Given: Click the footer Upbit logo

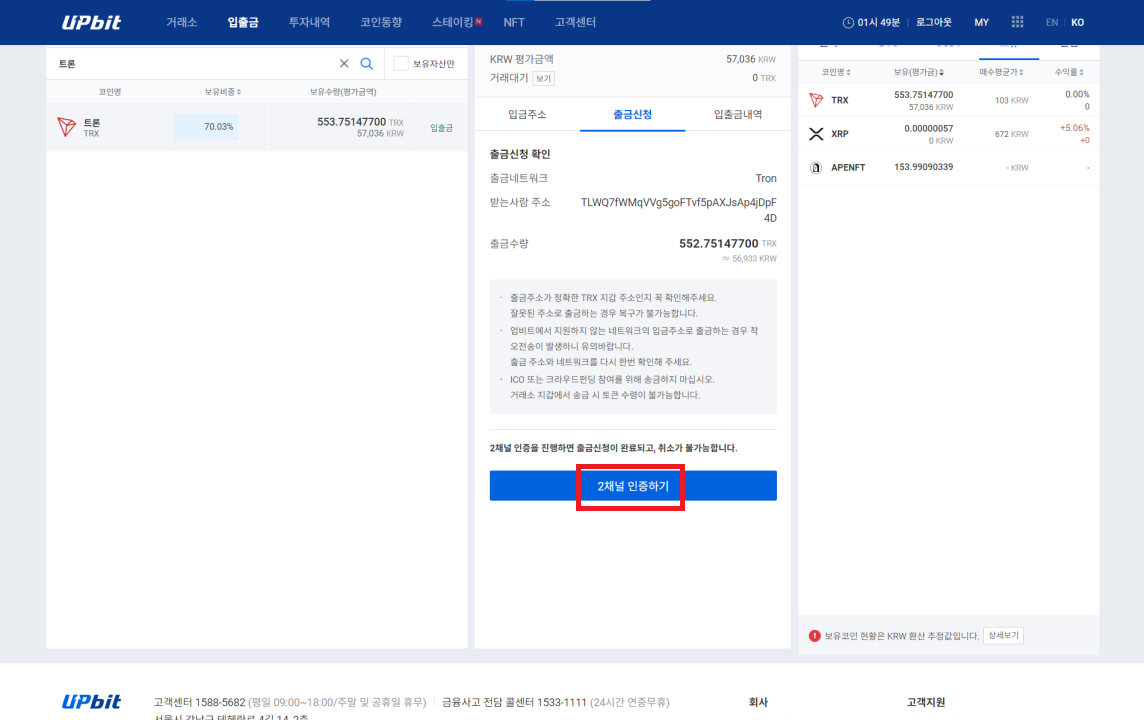Looking at the screenshot, I should coord(91,702).
